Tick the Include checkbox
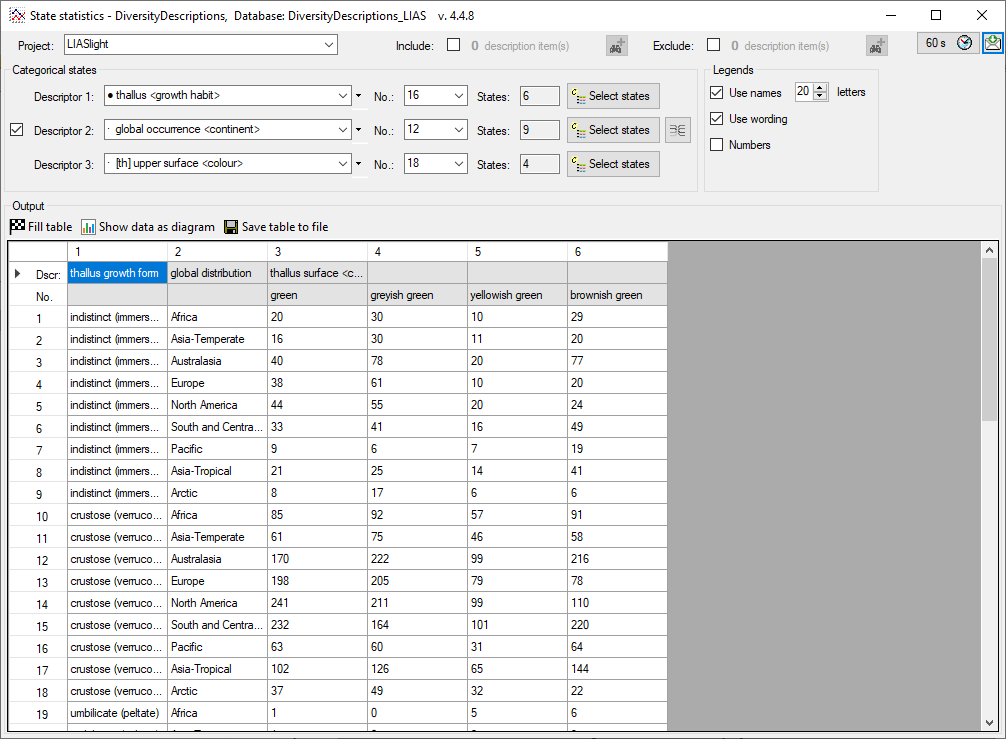 453,45
